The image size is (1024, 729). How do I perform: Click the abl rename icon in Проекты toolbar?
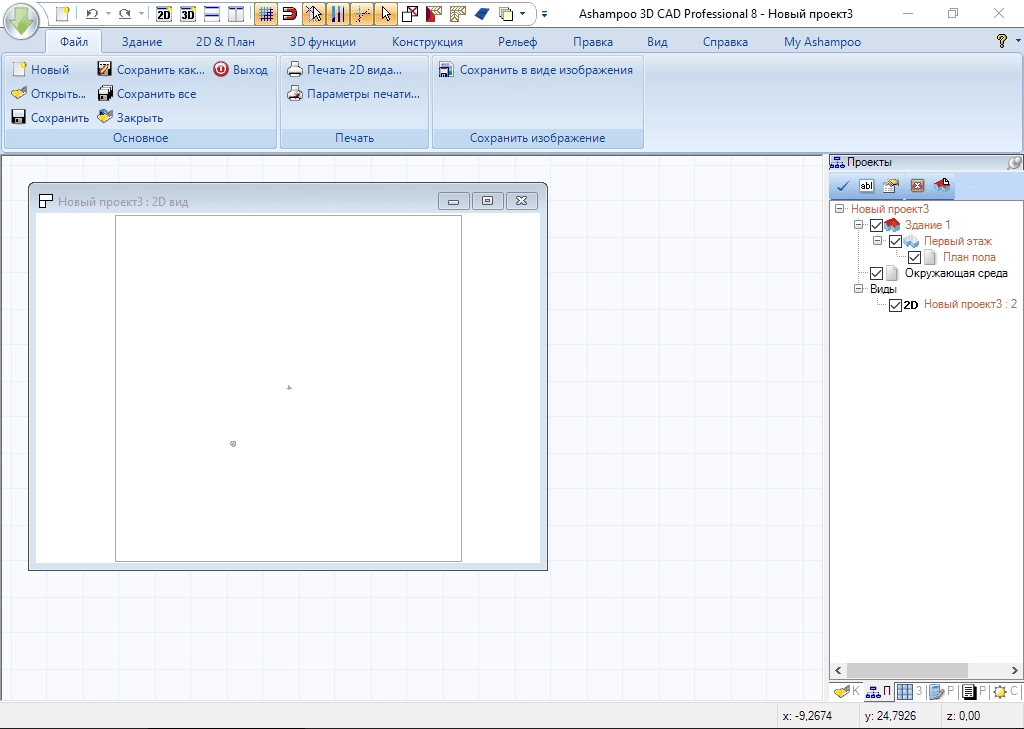point(867,186)
